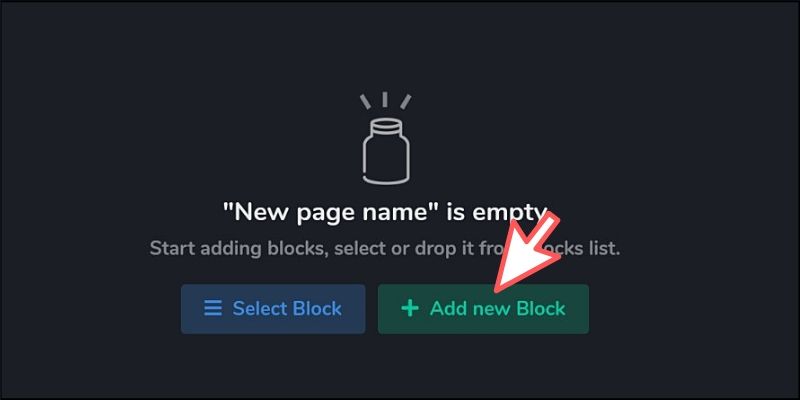Add a new block with the green button

[x=483, y=309]
